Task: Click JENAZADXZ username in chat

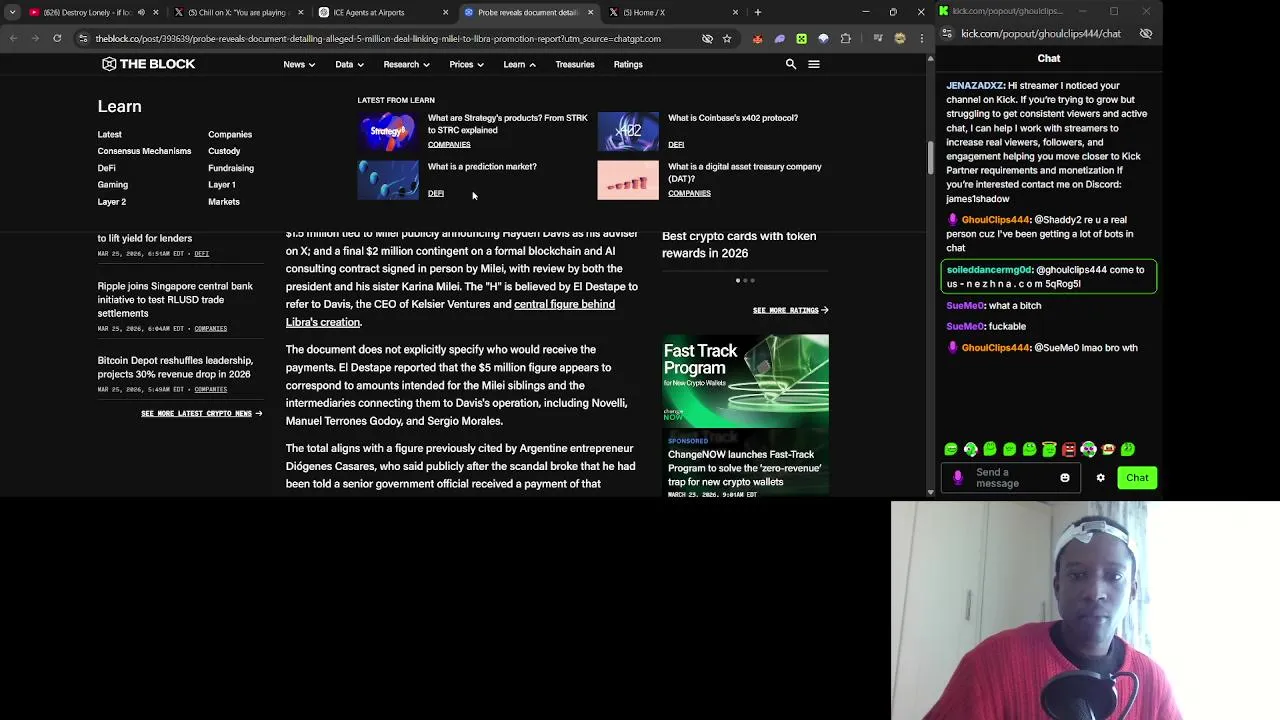Action: point(975,86)
